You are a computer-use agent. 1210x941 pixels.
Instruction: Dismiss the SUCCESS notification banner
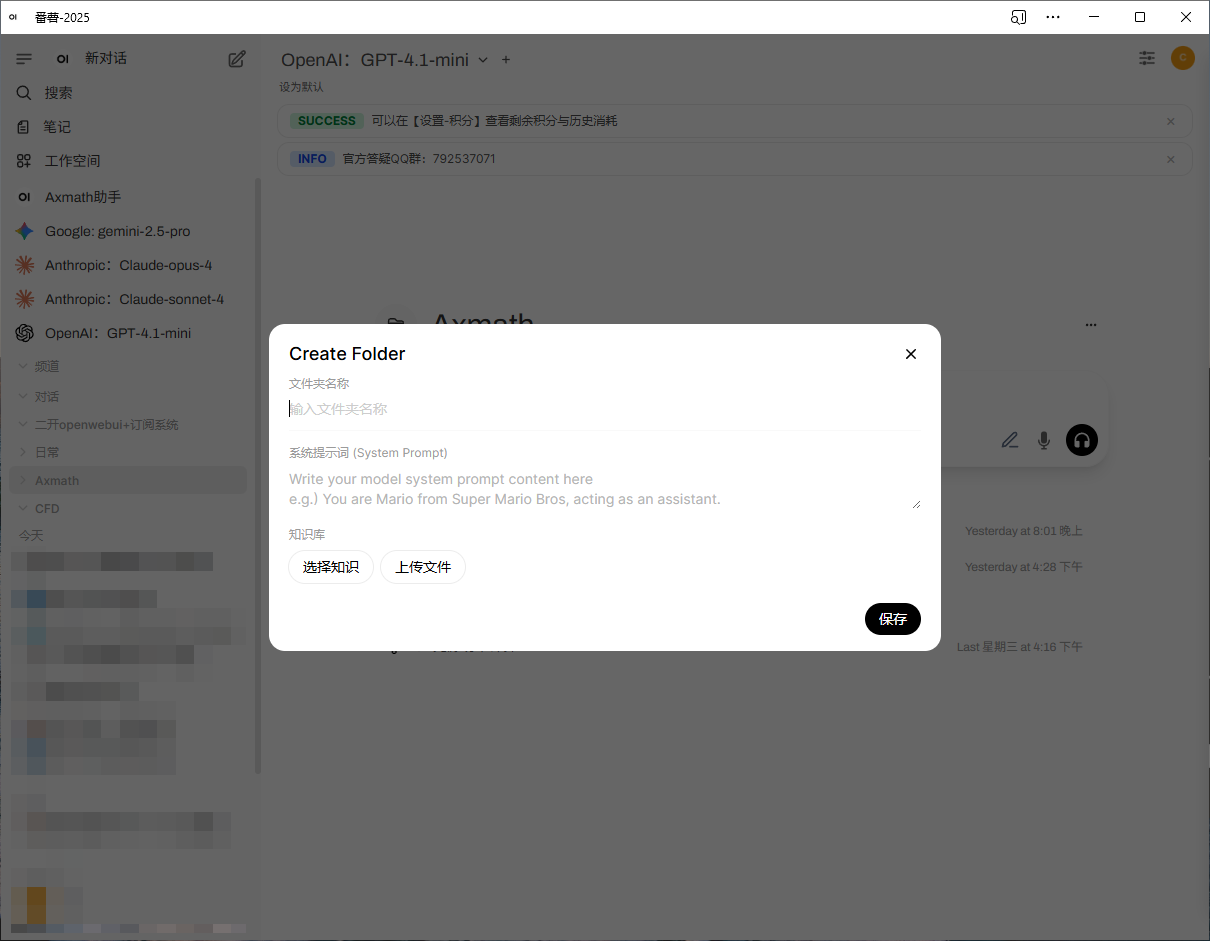[x=1170, y=121]
